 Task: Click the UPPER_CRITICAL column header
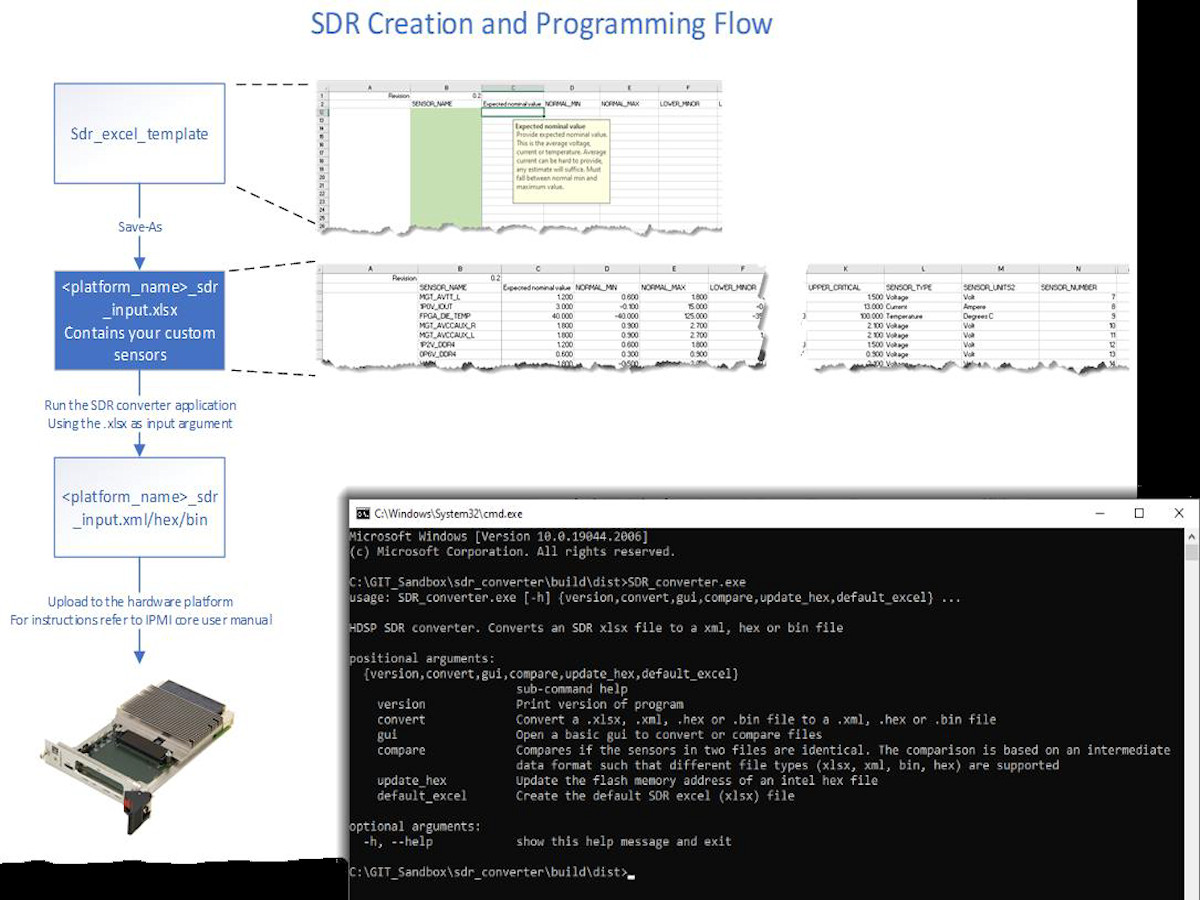[832, 287]
